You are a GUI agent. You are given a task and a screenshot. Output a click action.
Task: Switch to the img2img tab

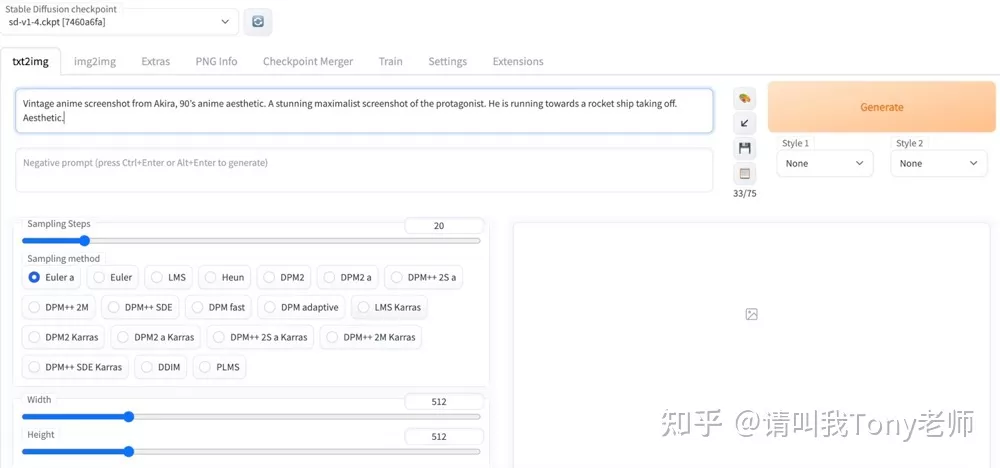[x=95, y=61]
